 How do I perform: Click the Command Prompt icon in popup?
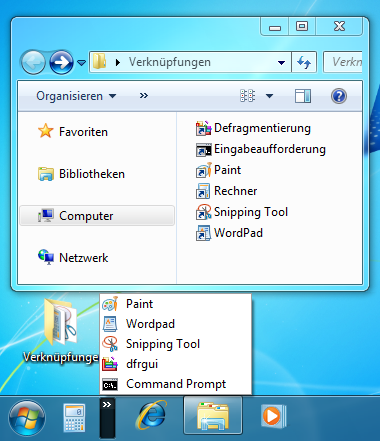coord(110,385)
